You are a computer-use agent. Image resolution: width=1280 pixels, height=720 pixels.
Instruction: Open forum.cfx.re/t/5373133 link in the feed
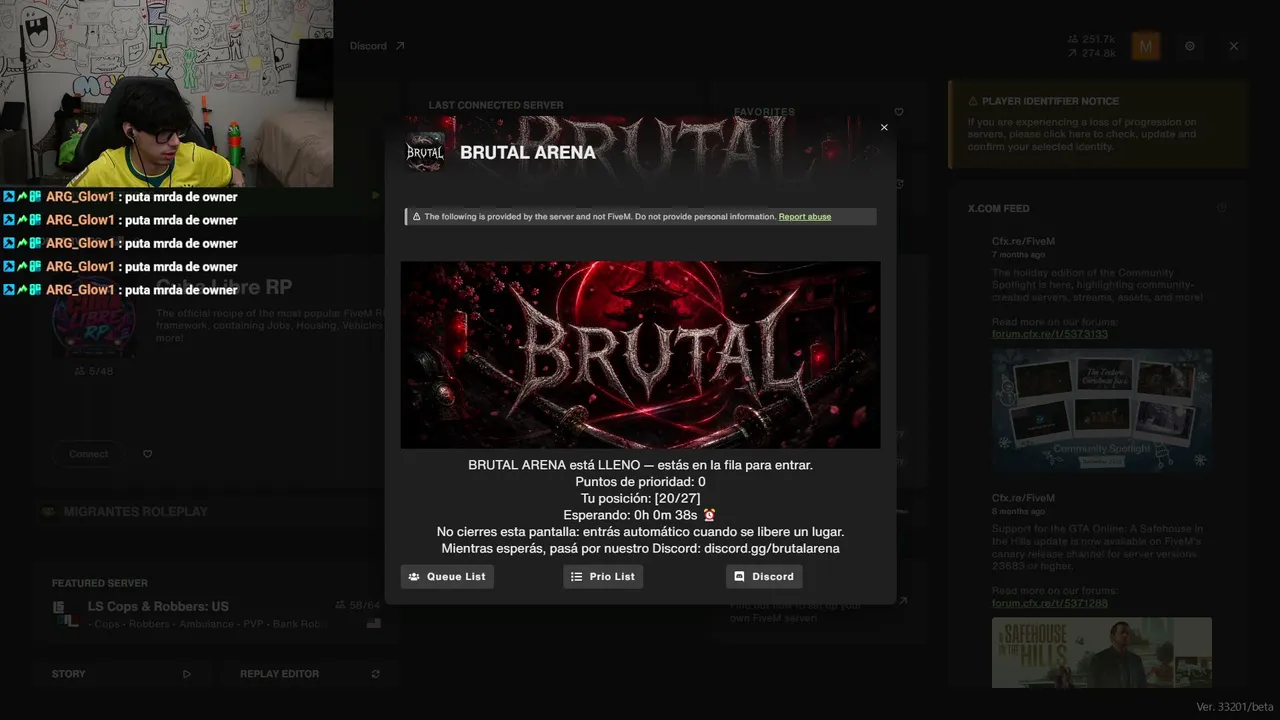[x=1050, y=334]
